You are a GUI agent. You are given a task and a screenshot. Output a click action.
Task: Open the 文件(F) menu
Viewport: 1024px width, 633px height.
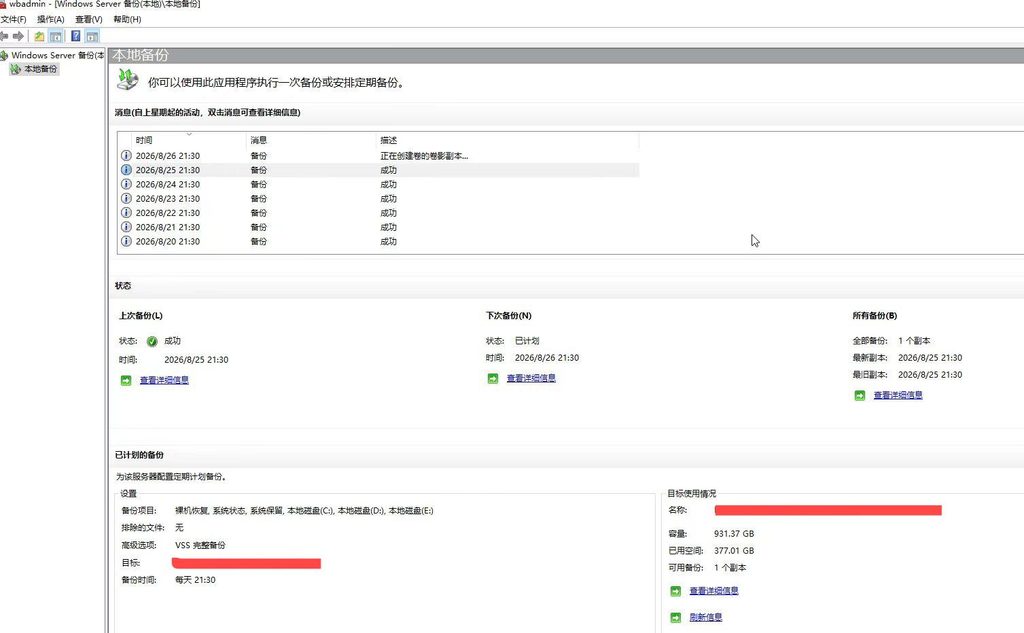click(x=13, y=20)
